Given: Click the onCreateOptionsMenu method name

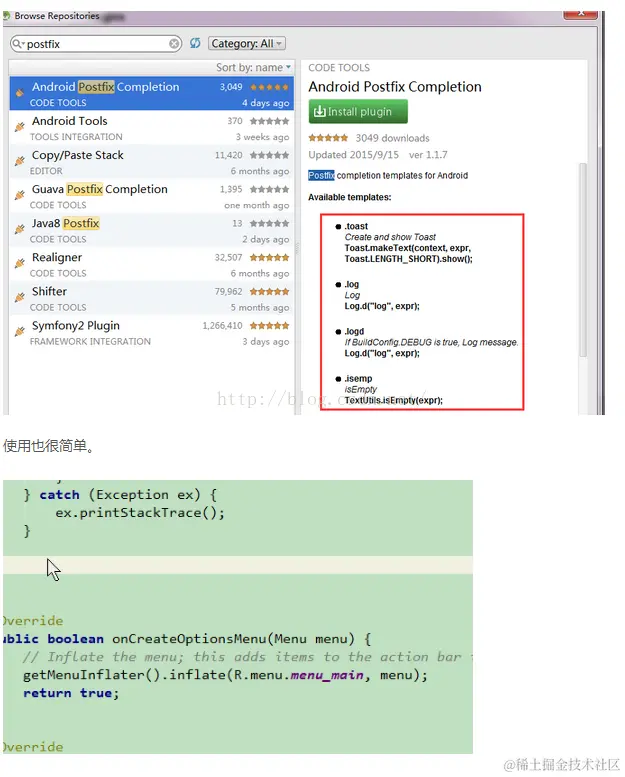Looking at the screenshot, I should [x=189, y=639].
